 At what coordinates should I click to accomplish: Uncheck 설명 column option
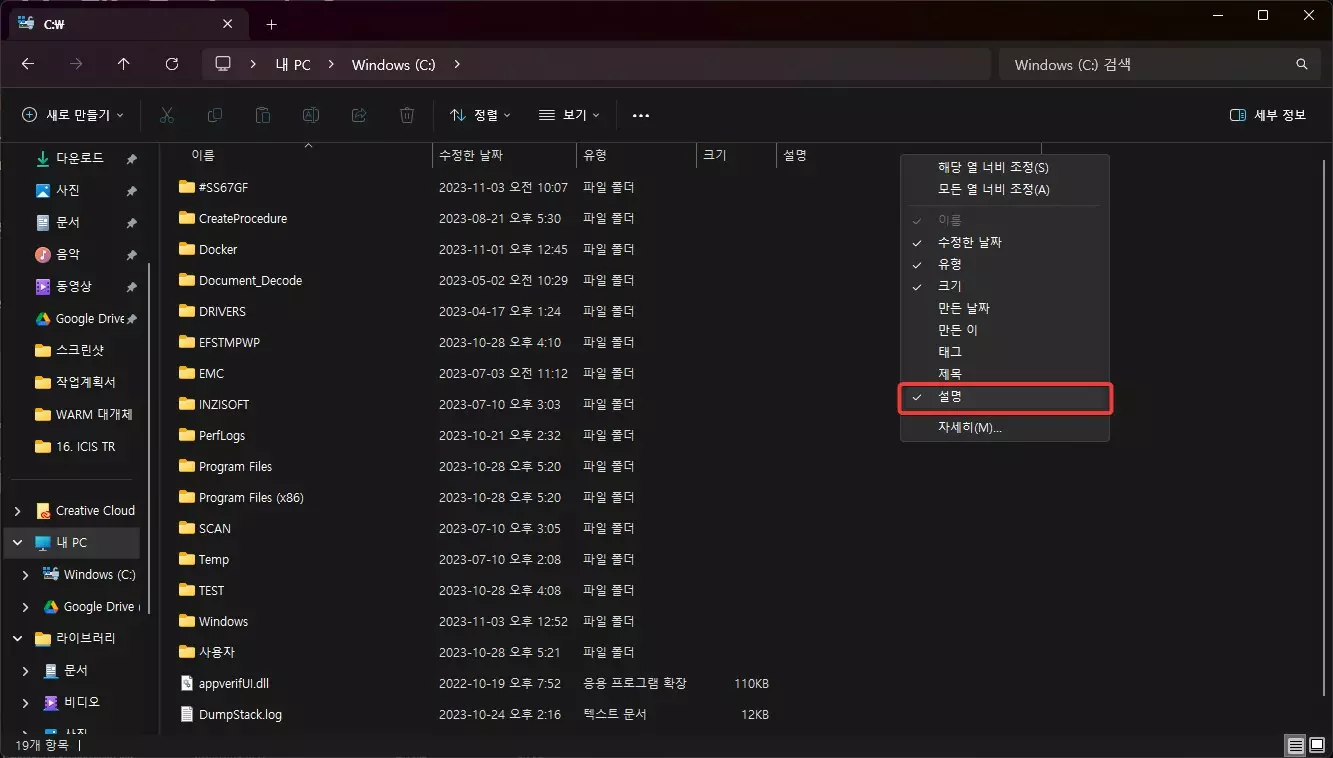pos(1004,397)
